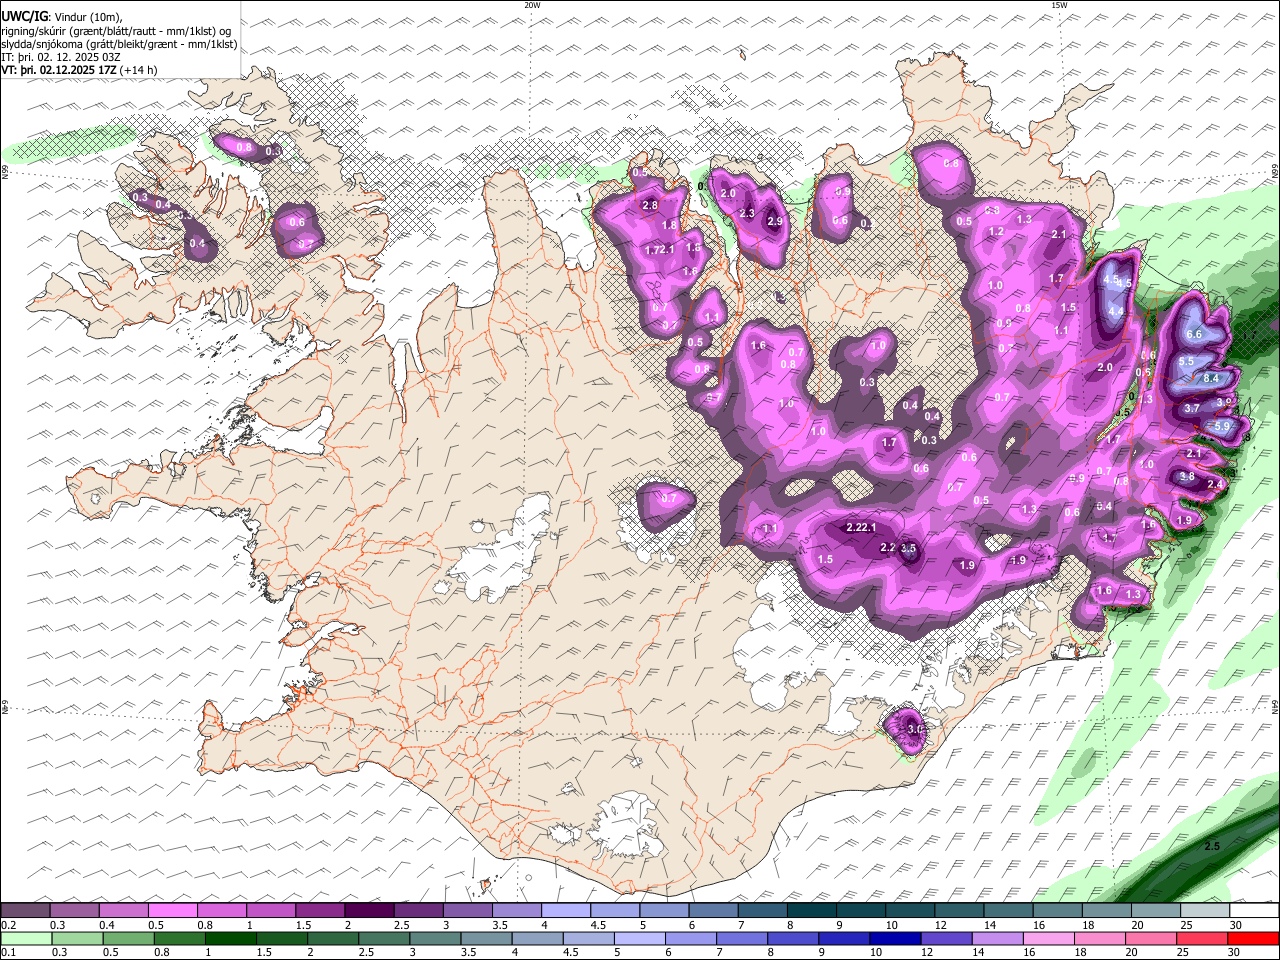Click upper legend pink swatch between 0.5 and 0.8

(172, 911)
